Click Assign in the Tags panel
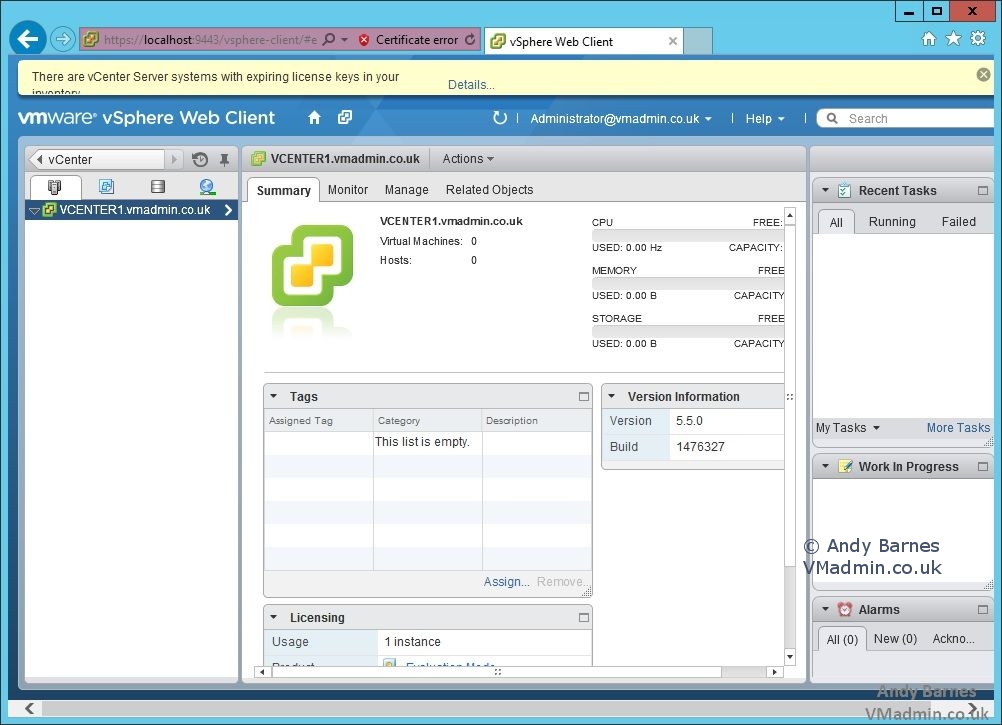The image size is (1002, 725). coord(506,581)
